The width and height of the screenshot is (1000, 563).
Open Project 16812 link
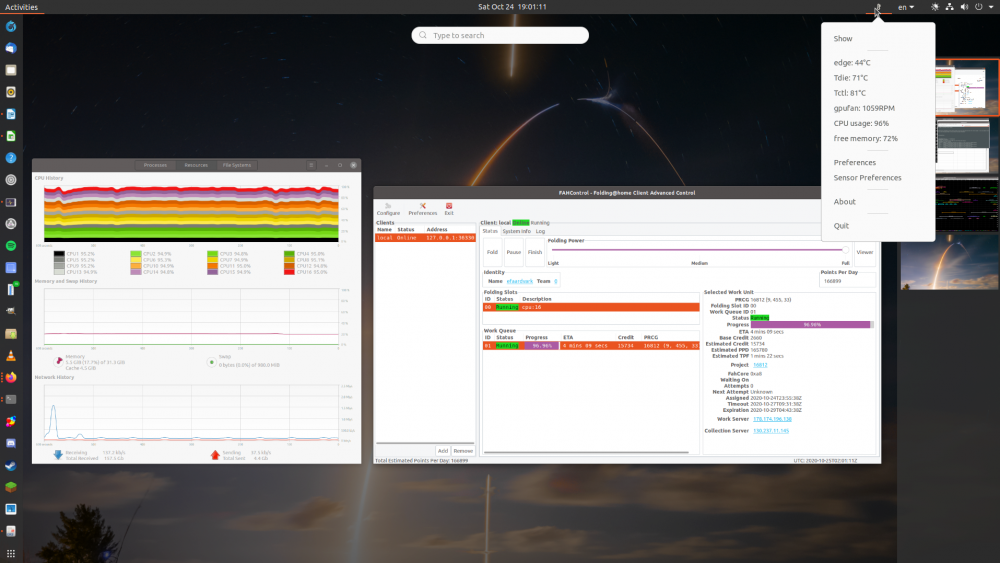coord(760,365)
